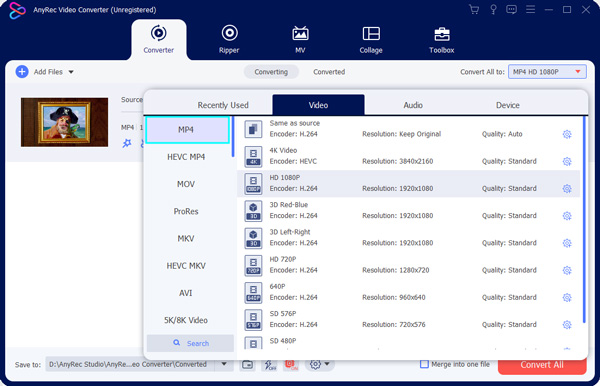Image resolution: width=600 pixels, height=386 pixels.
Task: Click the blue plus Add Files icon
Action: (22, 72)
